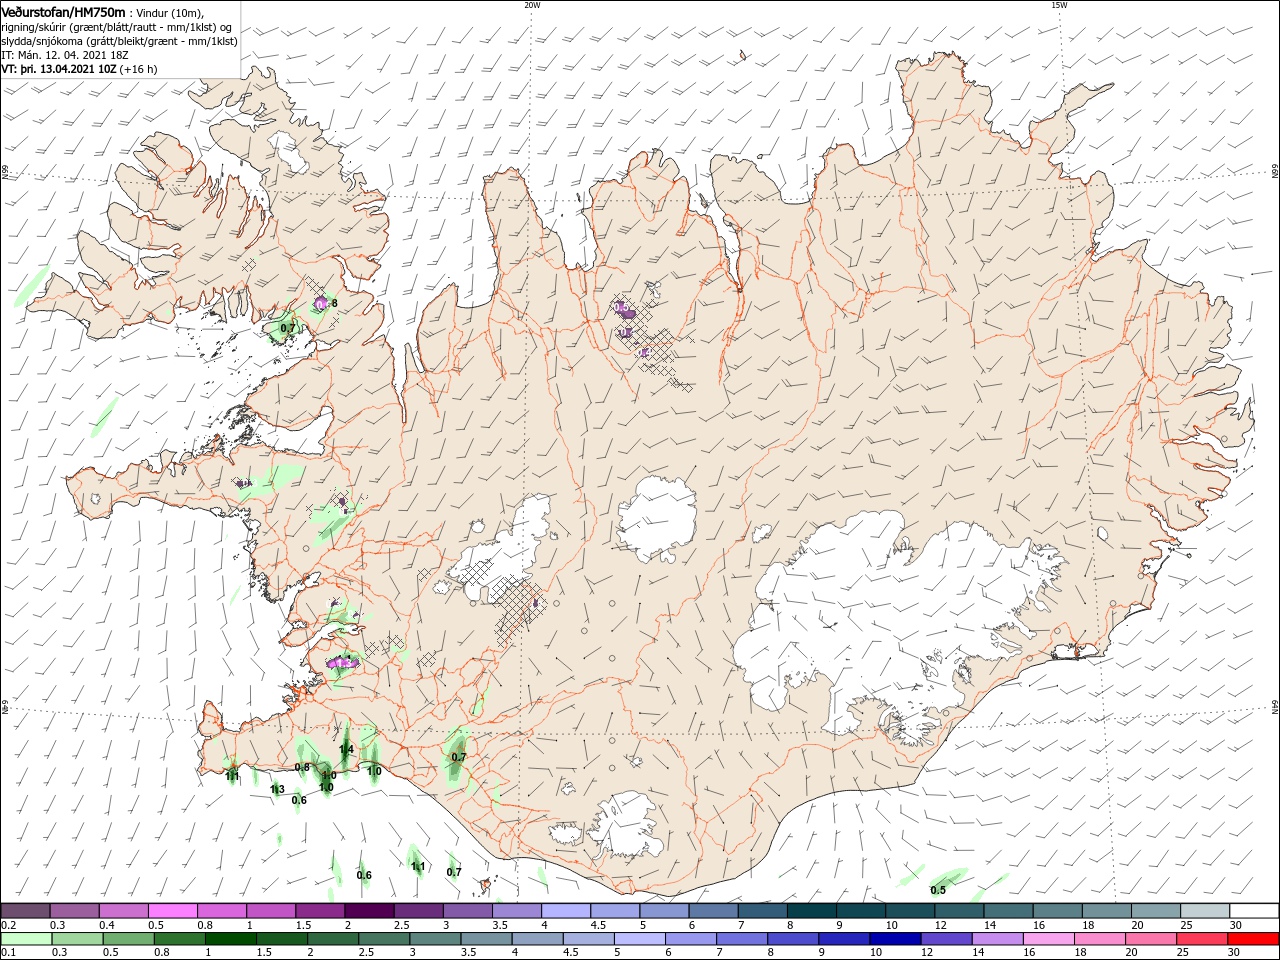Select the upper legend swatch labelled 14
The width and height of the screenshot is (1280, 960).
(1007, 910)
